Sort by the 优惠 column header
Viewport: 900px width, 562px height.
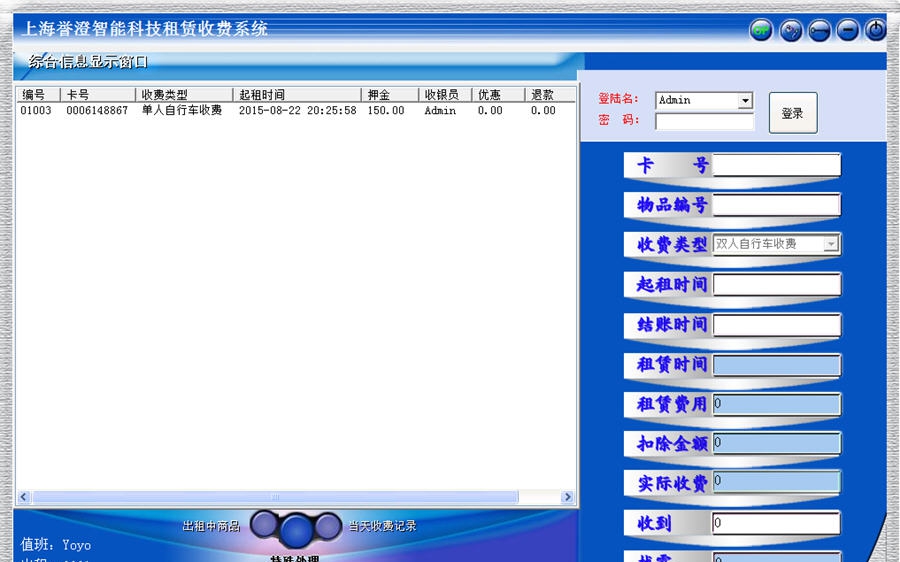tap(499, 95)
